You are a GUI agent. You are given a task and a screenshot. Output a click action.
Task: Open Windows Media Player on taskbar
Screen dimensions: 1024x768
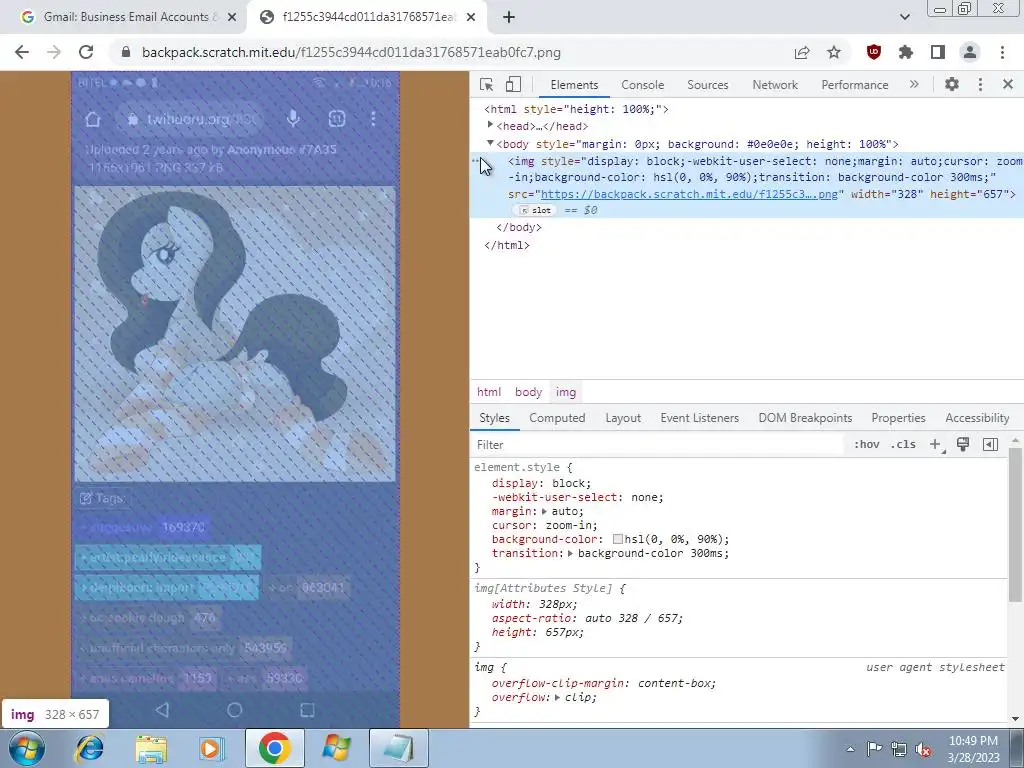click(211, 748)
